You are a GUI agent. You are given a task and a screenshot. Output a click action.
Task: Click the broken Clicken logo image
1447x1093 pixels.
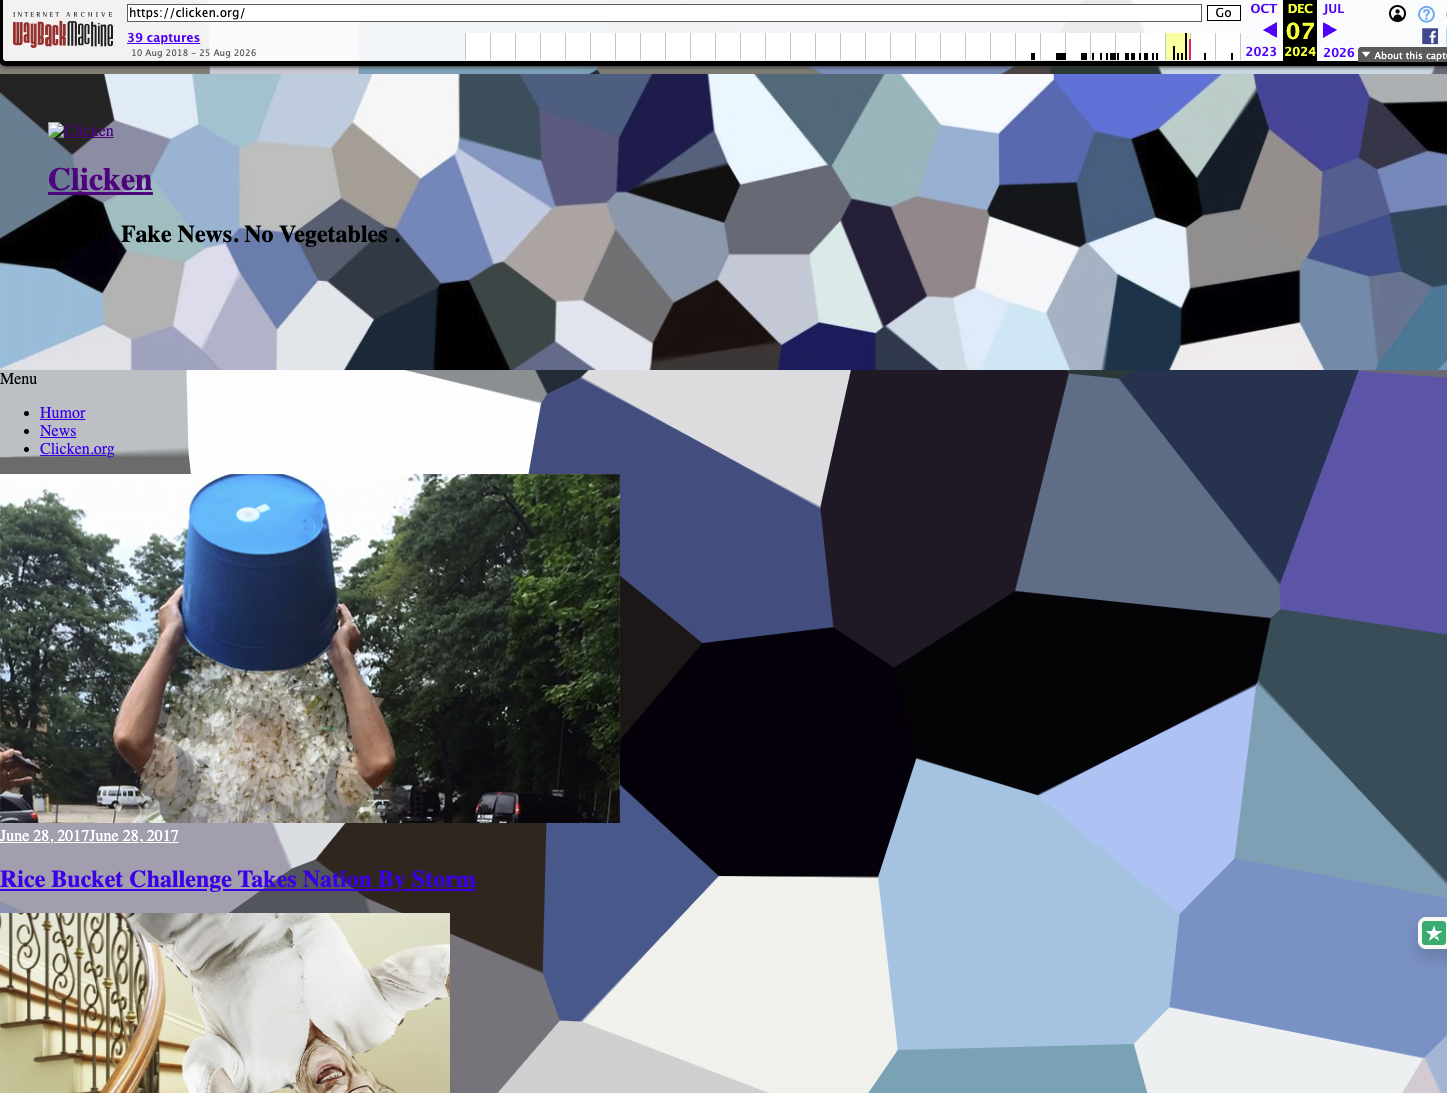click(81, 131)
